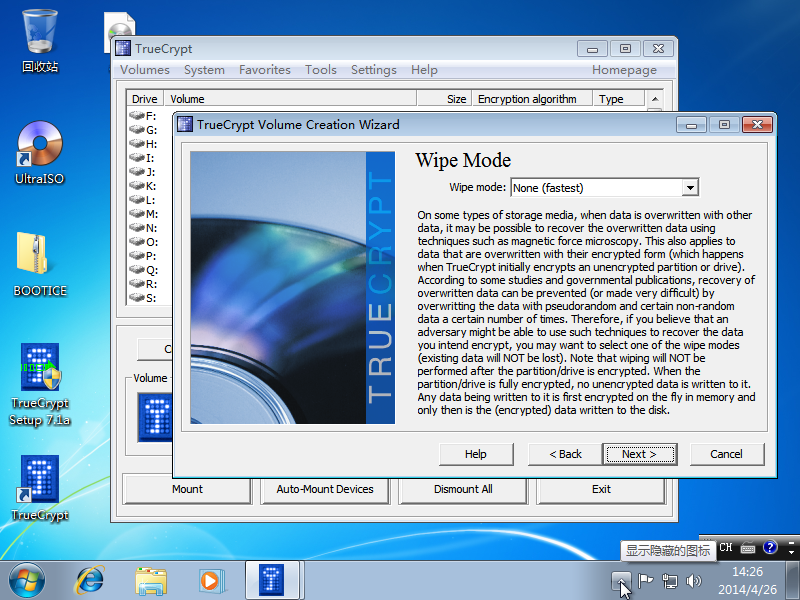Sort by the Drive column header
800x600 pixels.
(x=145, y=98)
